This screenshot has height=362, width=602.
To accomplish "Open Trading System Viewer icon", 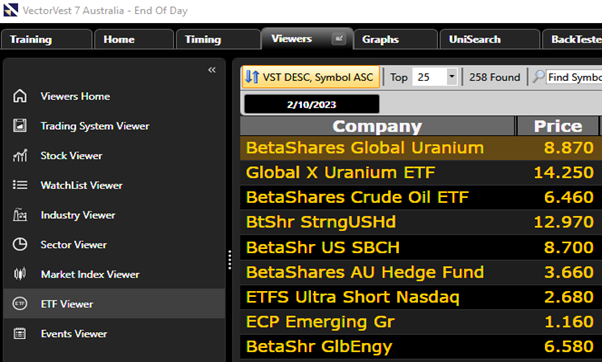I will (x=20, y=126).
